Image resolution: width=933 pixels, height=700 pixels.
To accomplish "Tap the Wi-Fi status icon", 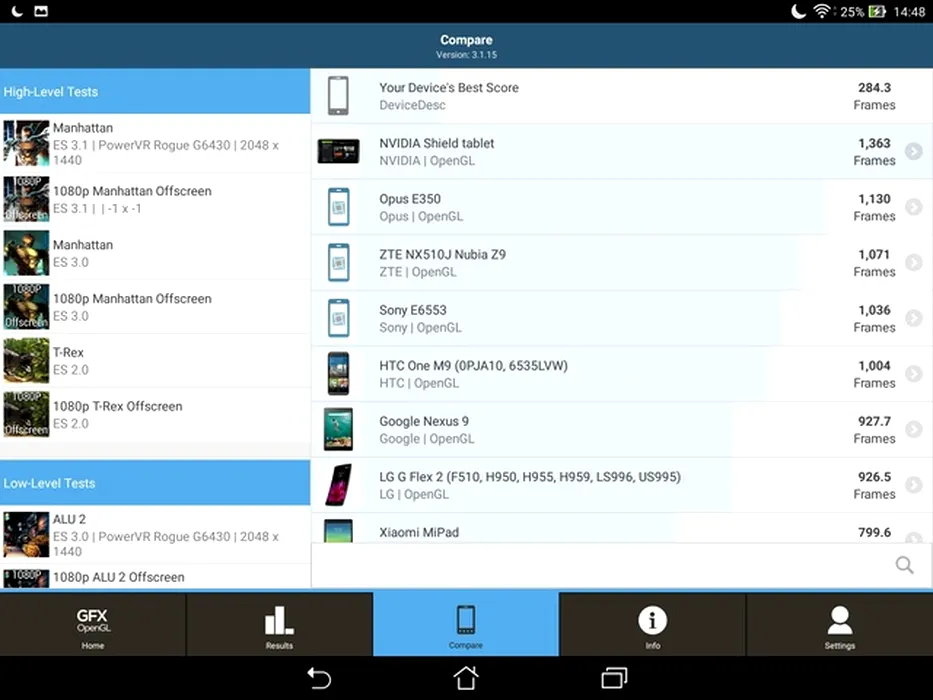I will [822, 12].
